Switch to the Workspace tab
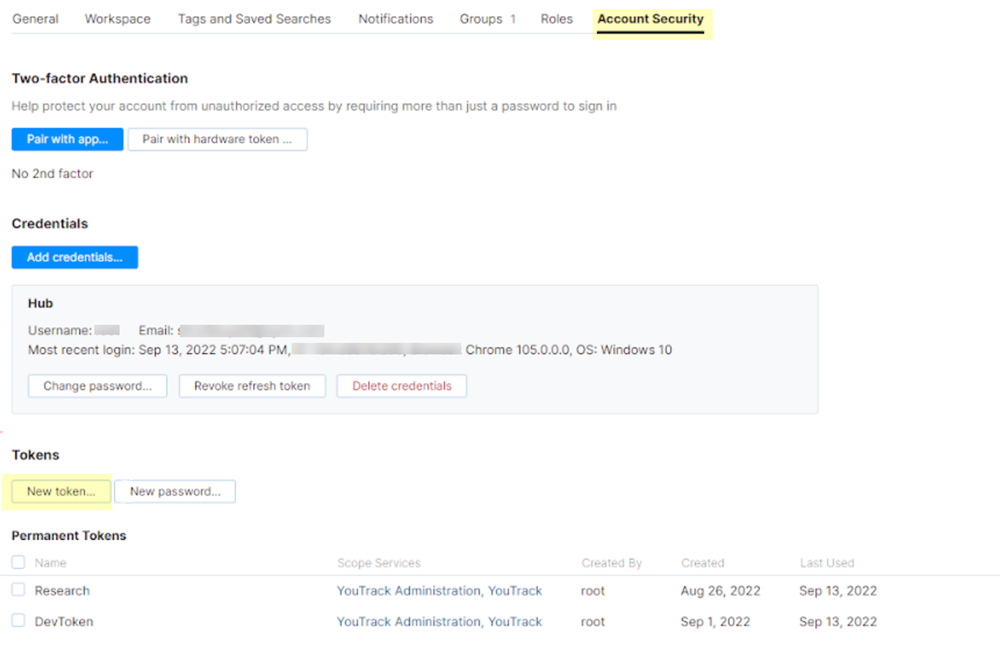 click(118, 19)
